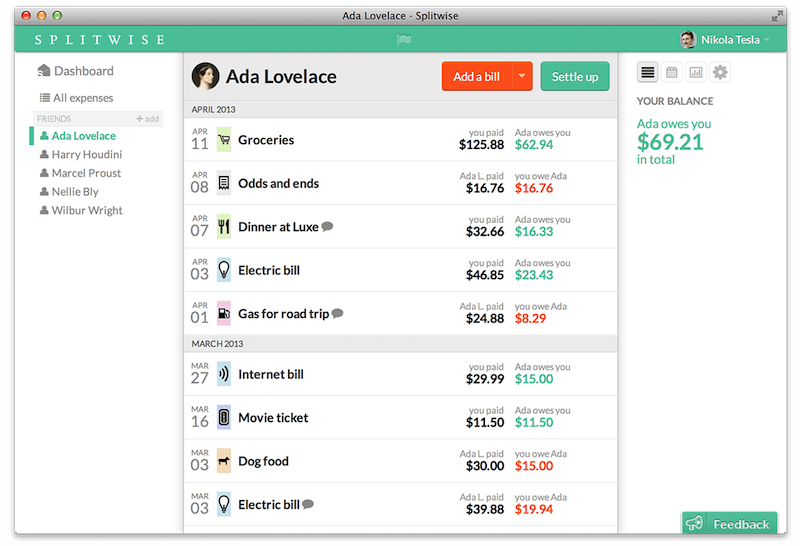The width and height of the screenshot is (800, 546).
Task: Open the Internet bill expense
Action: pos(401,374)
